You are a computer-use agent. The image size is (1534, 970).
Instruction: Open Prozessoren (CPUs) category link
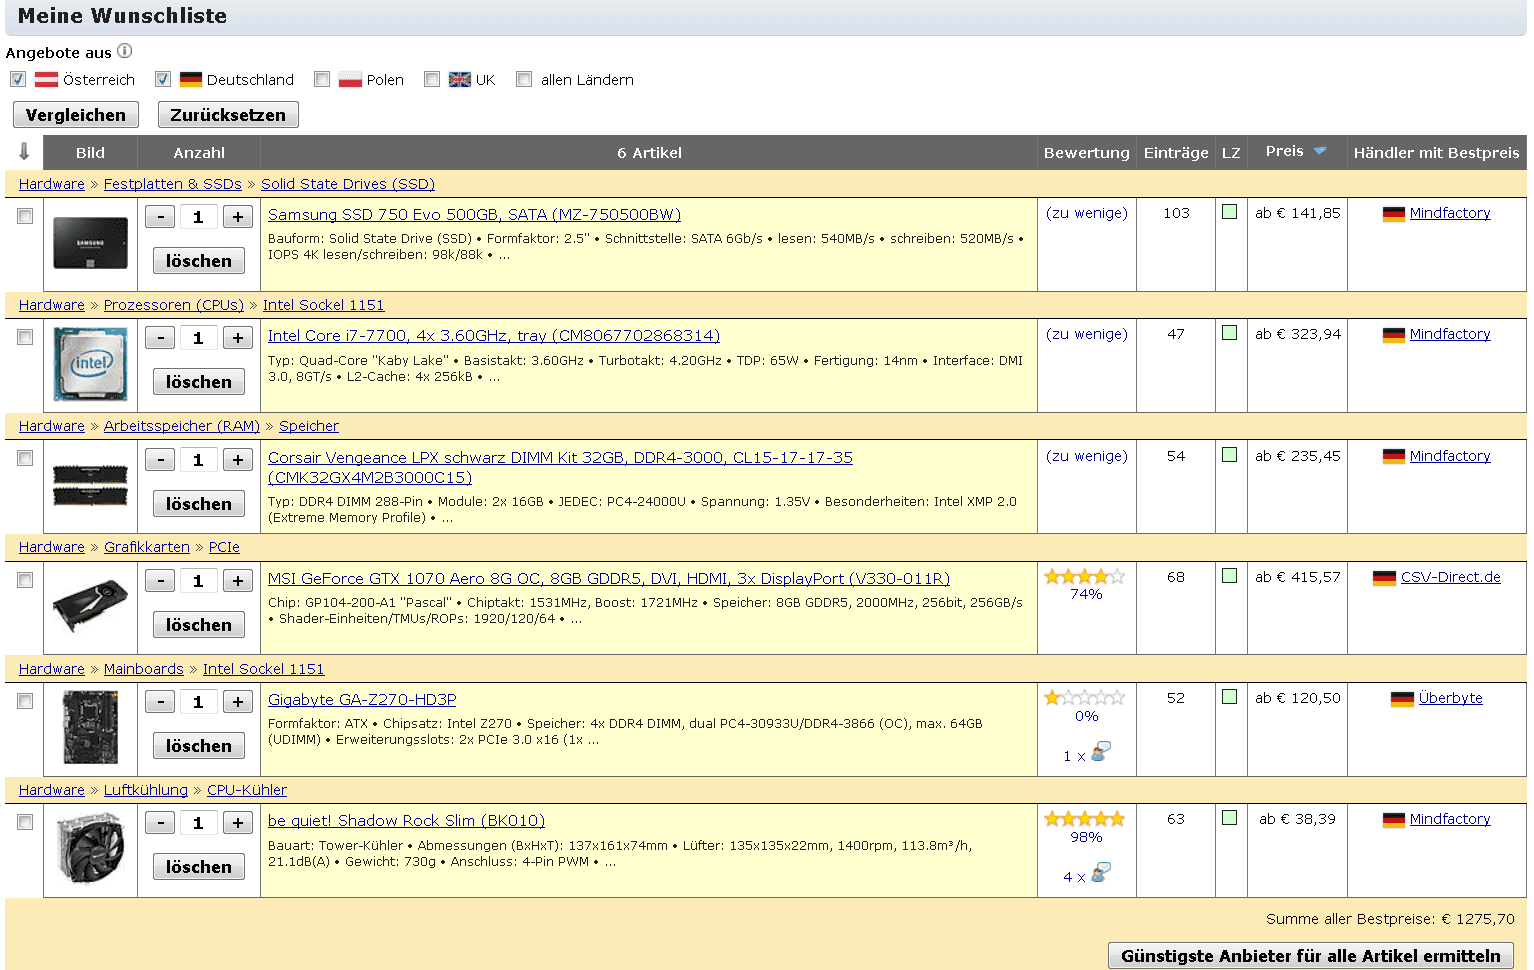(174, 305)
